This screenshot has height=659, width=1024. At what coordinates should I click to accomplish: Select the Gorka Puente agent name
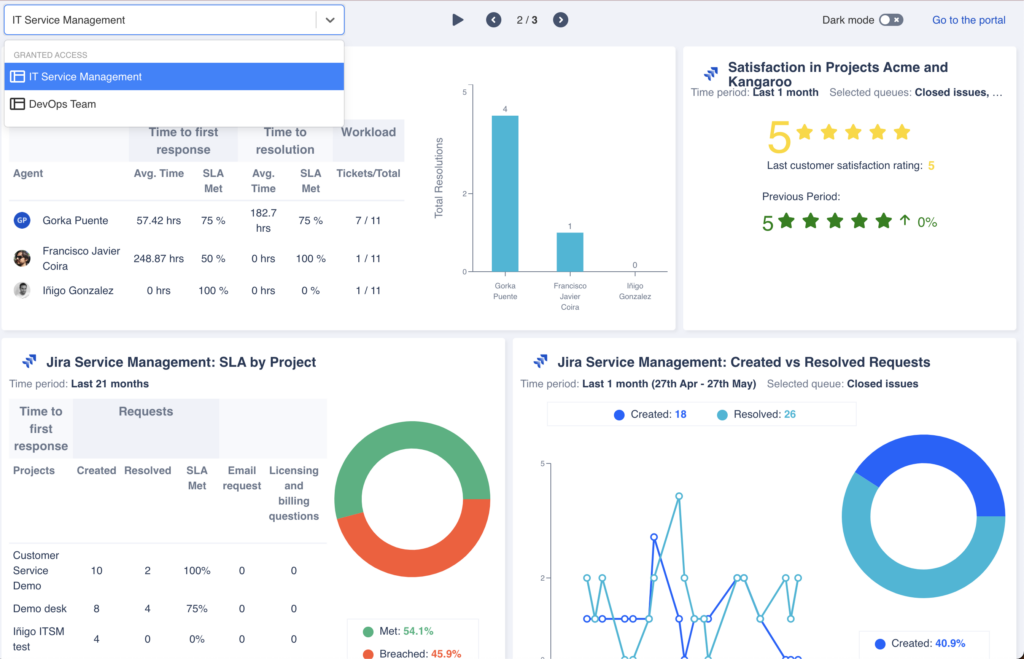tap(75, 220)
